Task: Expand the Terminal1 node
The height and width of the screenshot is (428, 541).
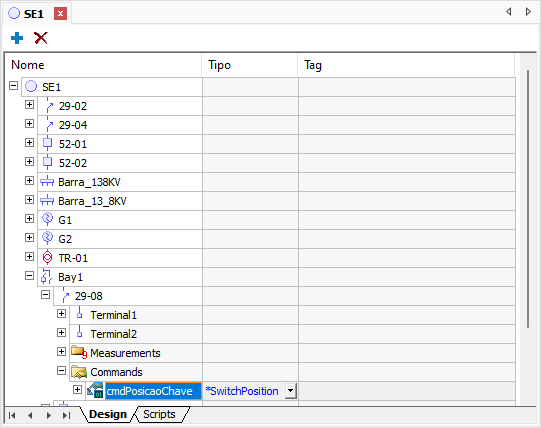Action: click(x=61, y=313)
